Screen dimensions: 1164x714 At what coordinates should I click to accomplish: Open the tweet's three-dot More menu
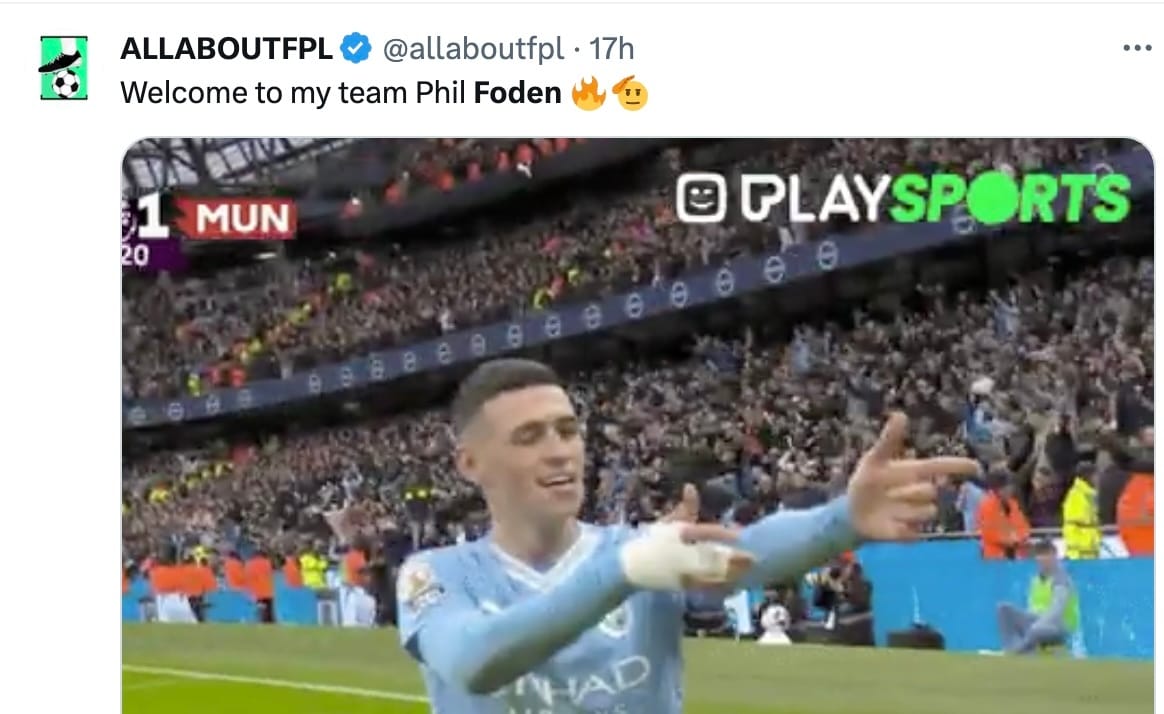1137,48
